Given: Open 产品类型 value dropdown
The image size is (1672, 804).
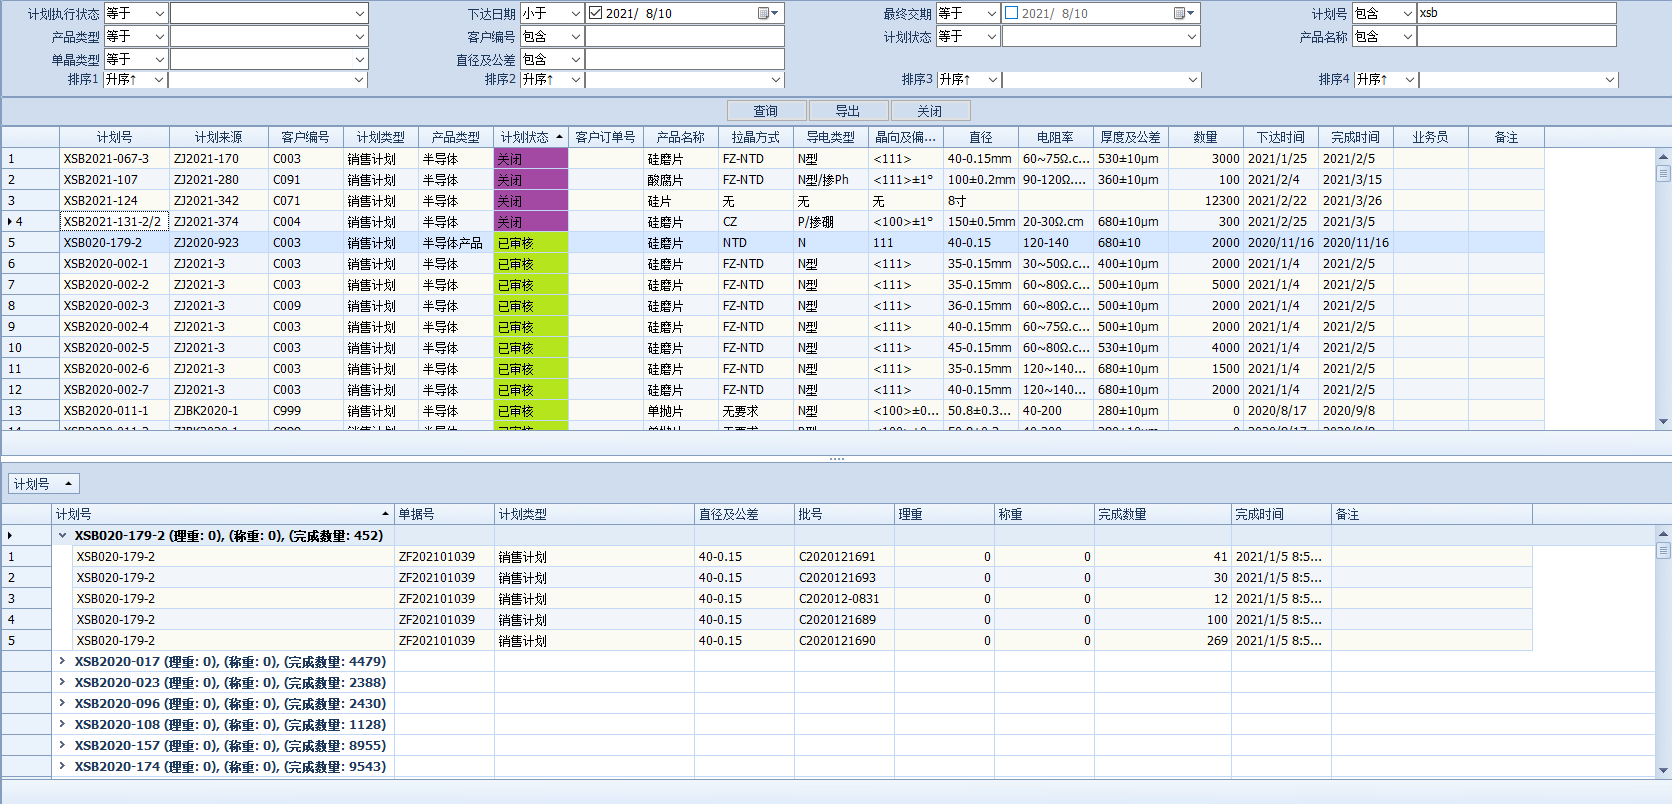Looking at the screenshot, I should tap(360, 36).
